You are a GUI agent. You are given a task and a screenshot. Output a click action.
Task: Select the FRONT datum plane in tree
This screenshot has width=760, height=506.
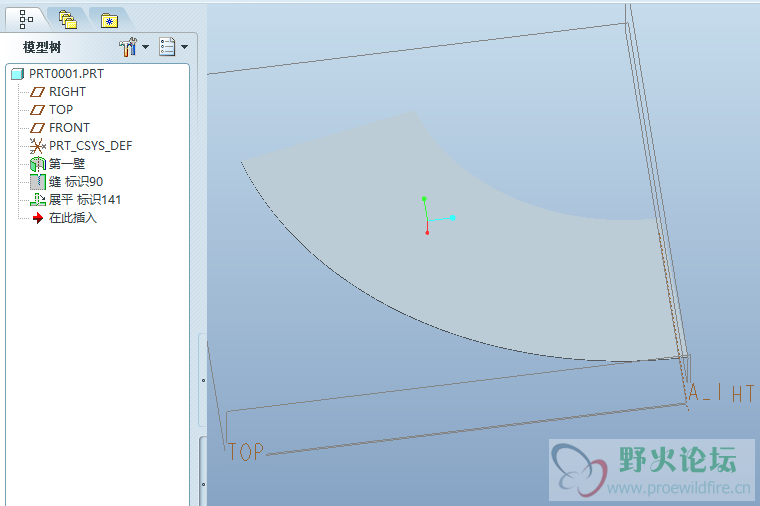tap(69, 127)
